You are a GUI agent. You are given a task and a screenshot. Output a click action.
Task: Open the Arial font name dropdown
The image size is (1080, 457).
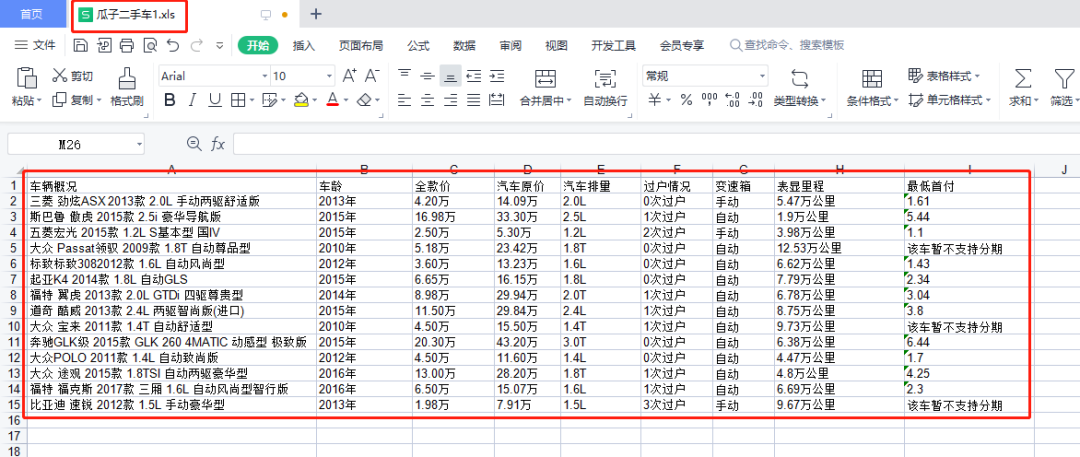point(264,77)
